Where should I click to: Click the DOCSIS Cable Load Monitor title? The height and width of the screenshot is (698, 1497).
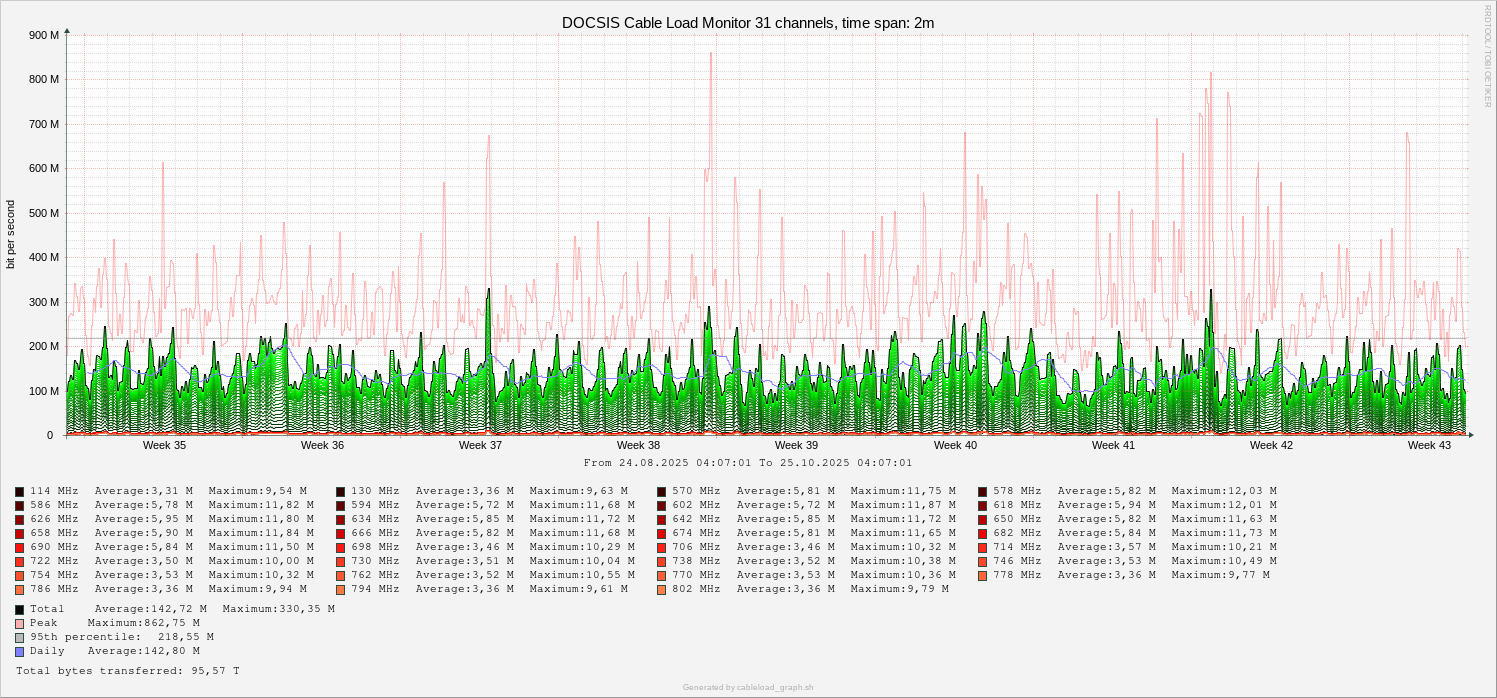pos(747,22)
